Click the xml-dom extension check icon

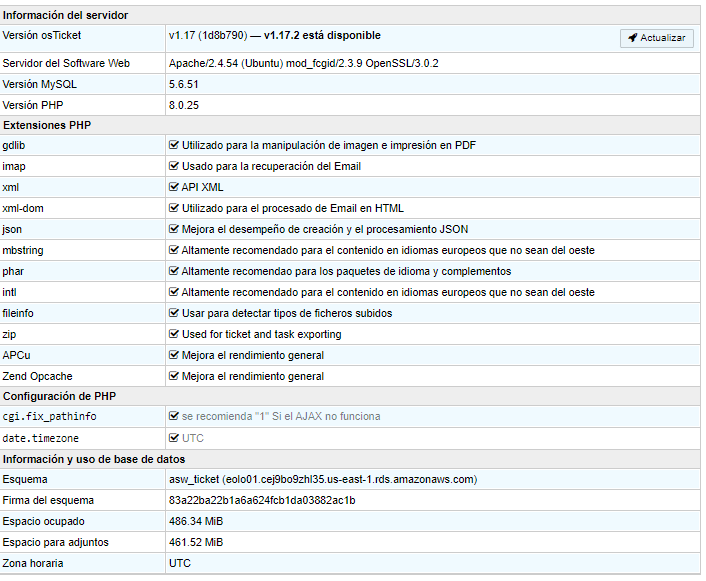click(x=174, y=208)
